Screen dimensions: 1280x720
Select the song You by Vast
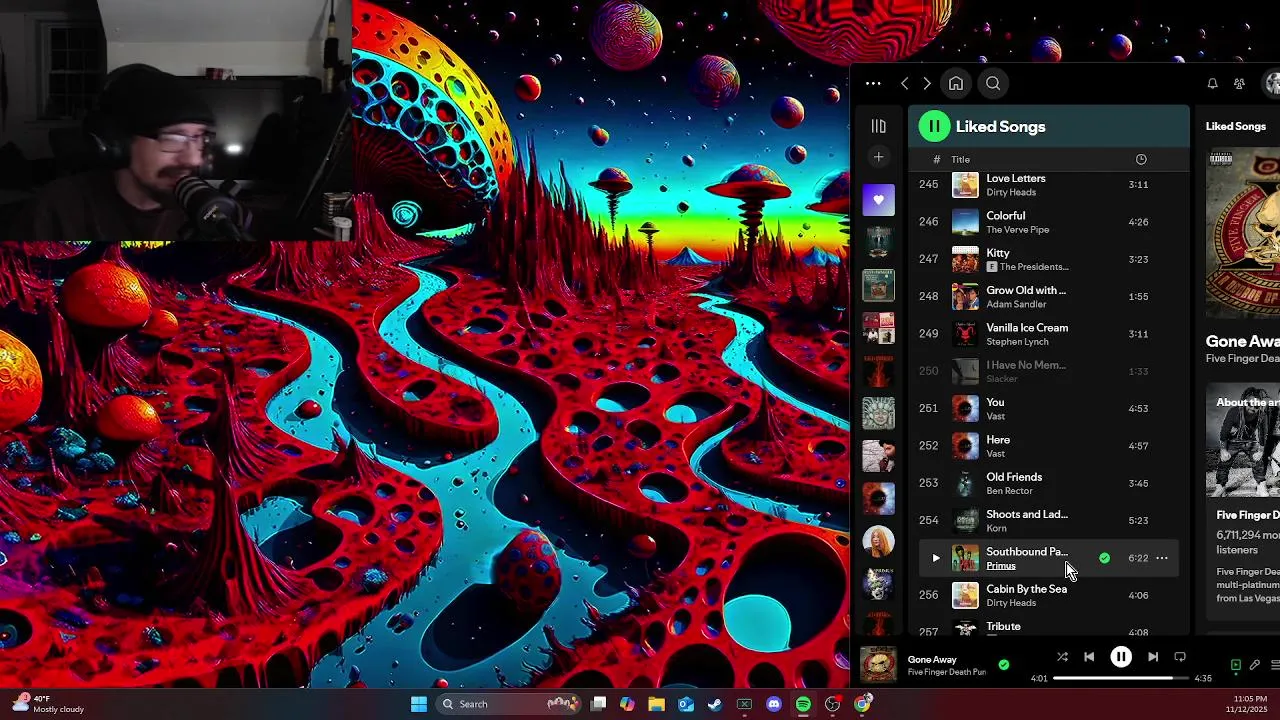click(x=1048, y=409)
